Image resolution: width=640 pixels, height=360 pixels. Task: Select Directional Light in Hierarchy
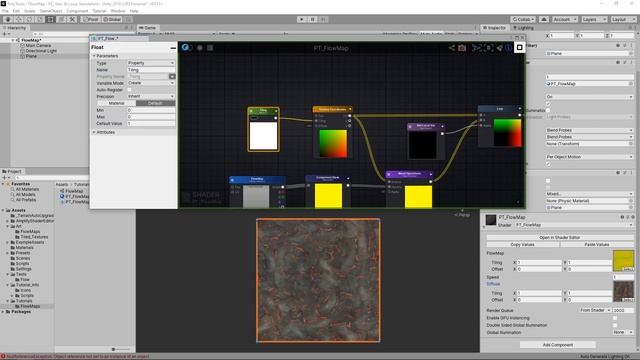tap(41, 51)
